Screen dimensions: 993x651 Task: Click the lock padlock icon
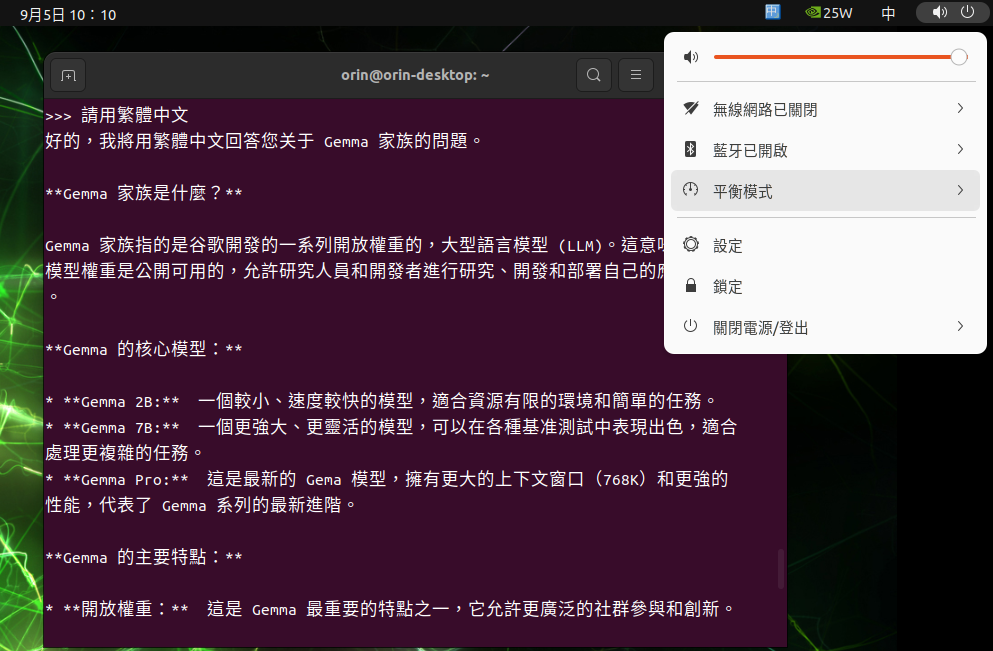(x=691, y=286)
